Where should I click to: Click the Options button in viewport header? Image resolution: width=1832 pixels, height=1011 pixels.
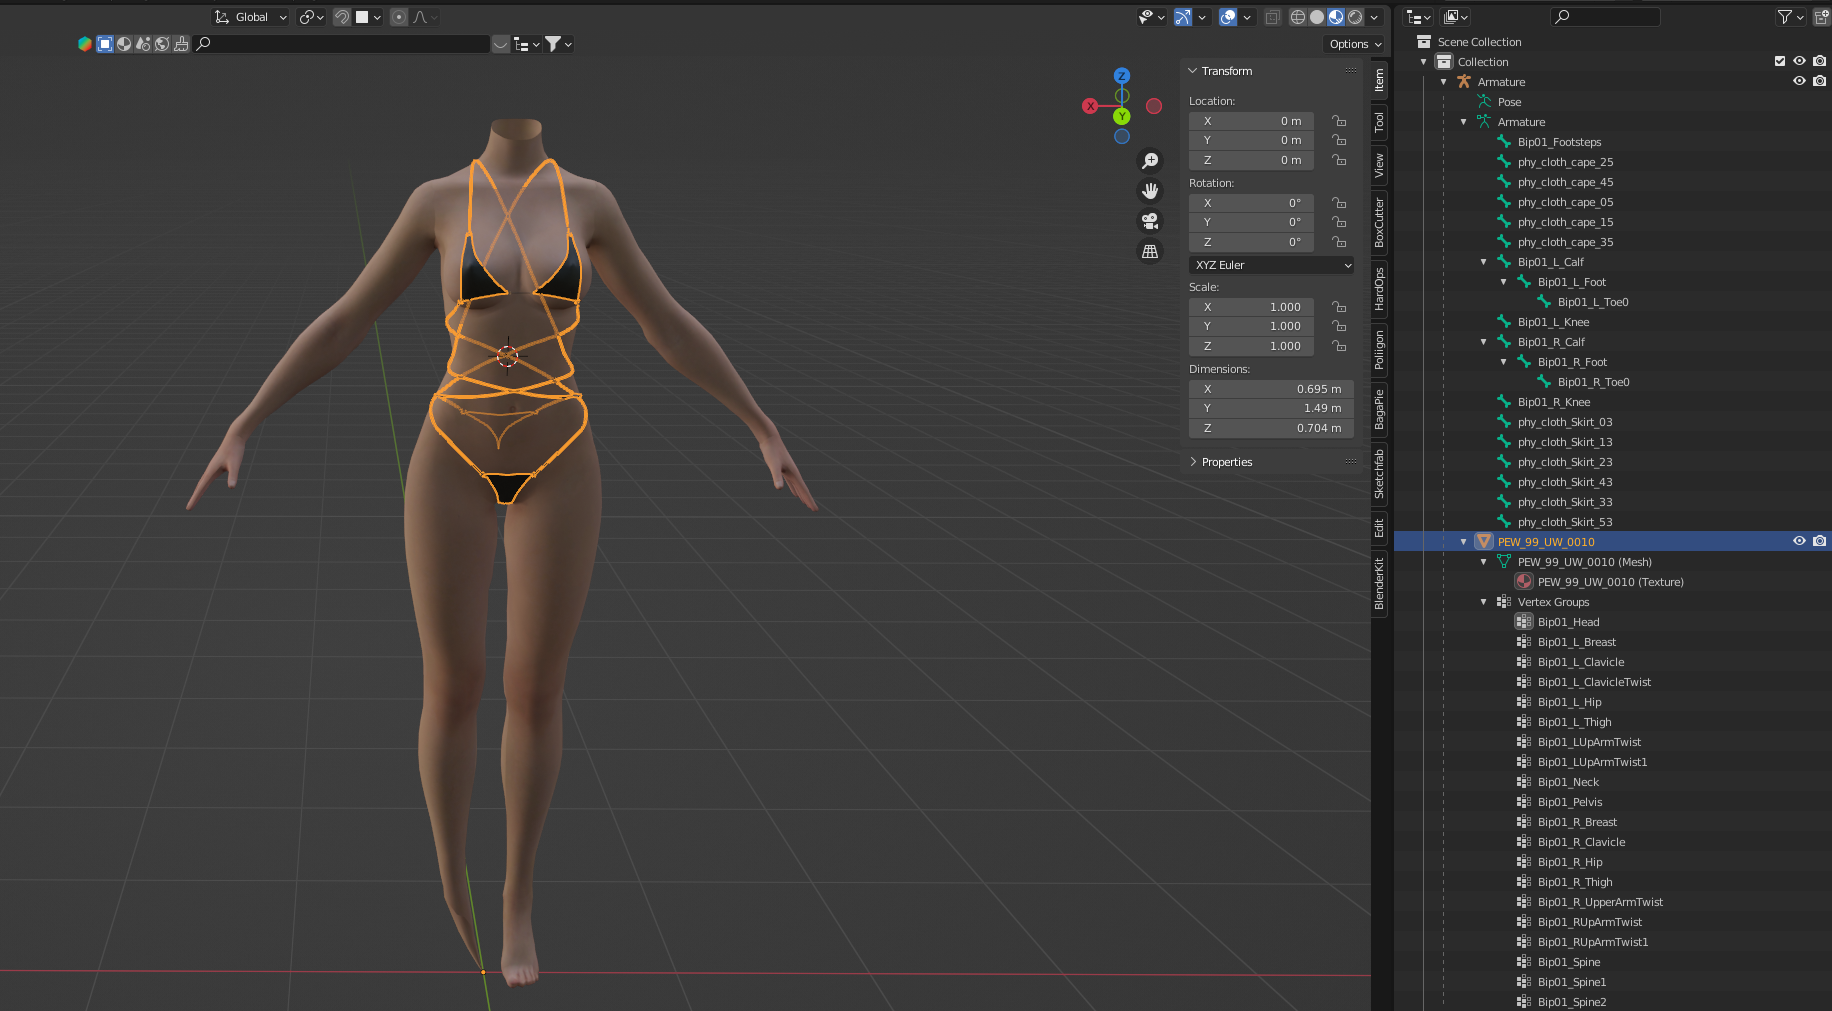[1355, 44]
